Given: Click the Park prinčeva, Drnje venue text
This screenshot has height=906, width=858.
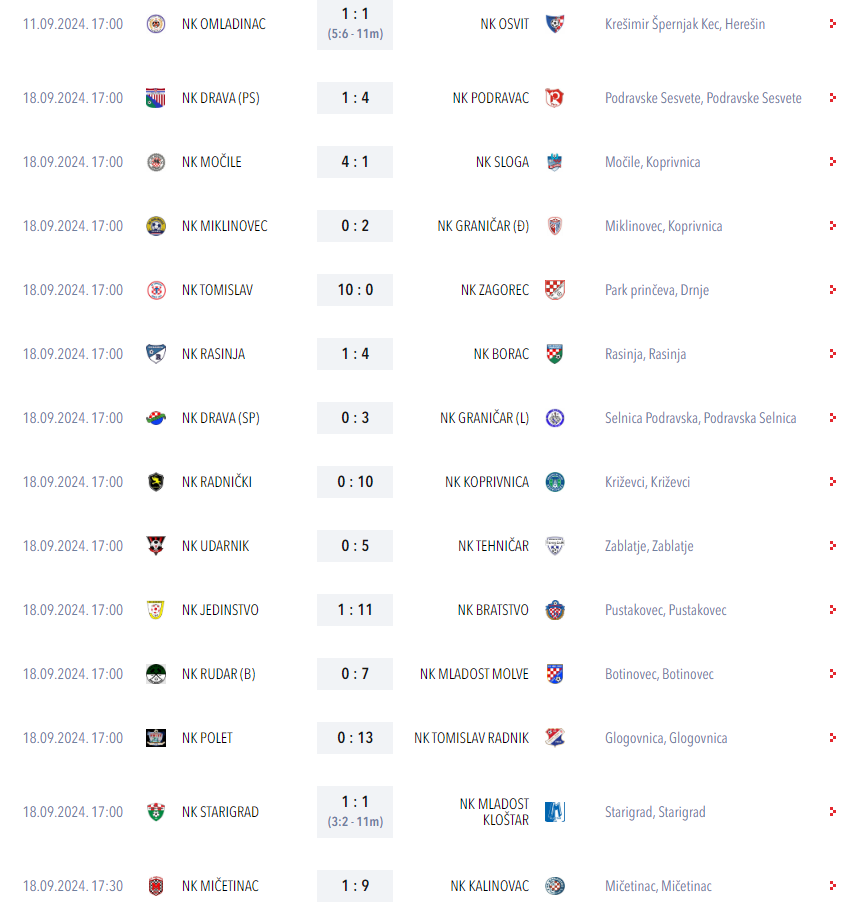Looking at the screenshot, I should point(657,290).
